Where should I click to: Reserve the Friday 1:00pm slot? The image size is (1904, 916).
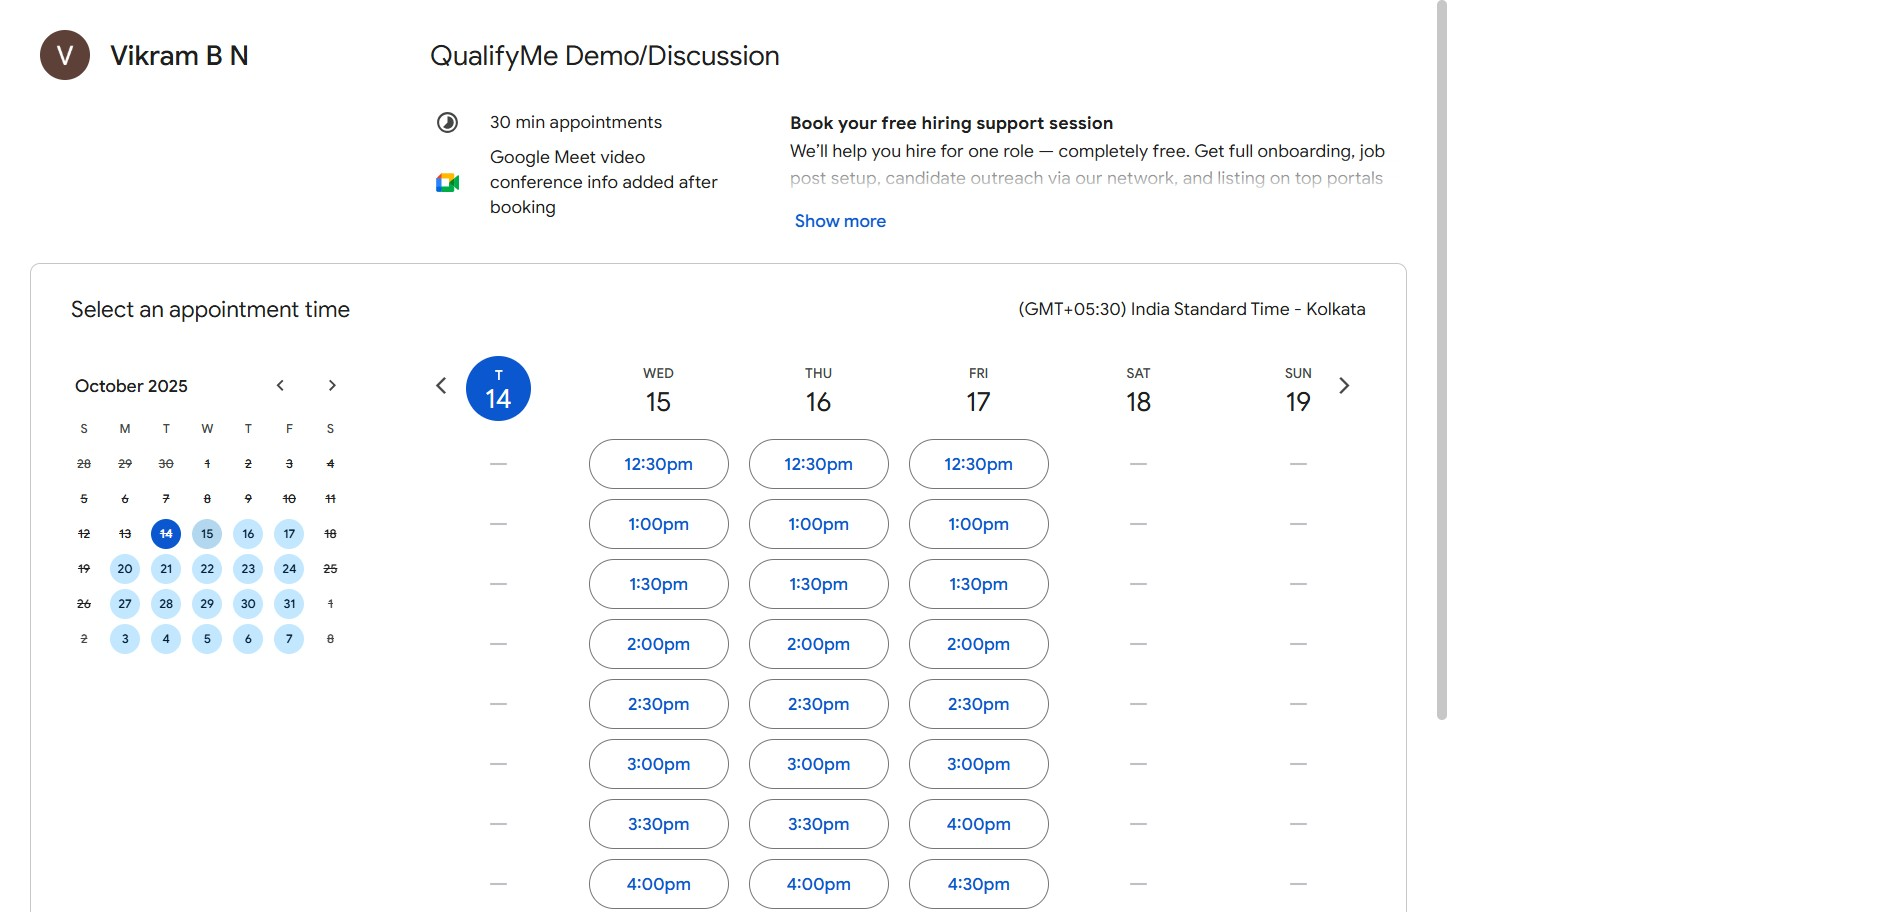coord(978,524)
